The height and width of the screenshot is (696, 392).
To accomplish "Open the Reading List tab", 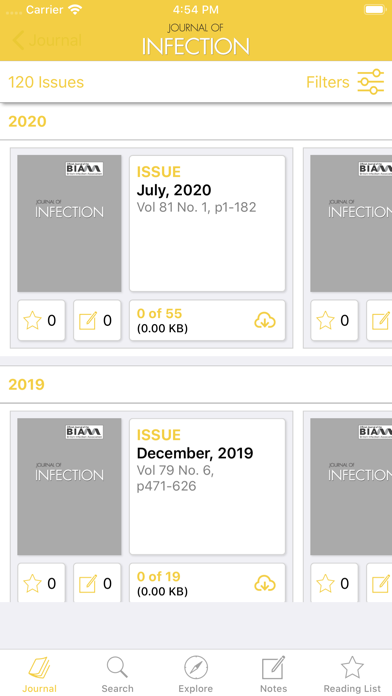I will (352, 675).
